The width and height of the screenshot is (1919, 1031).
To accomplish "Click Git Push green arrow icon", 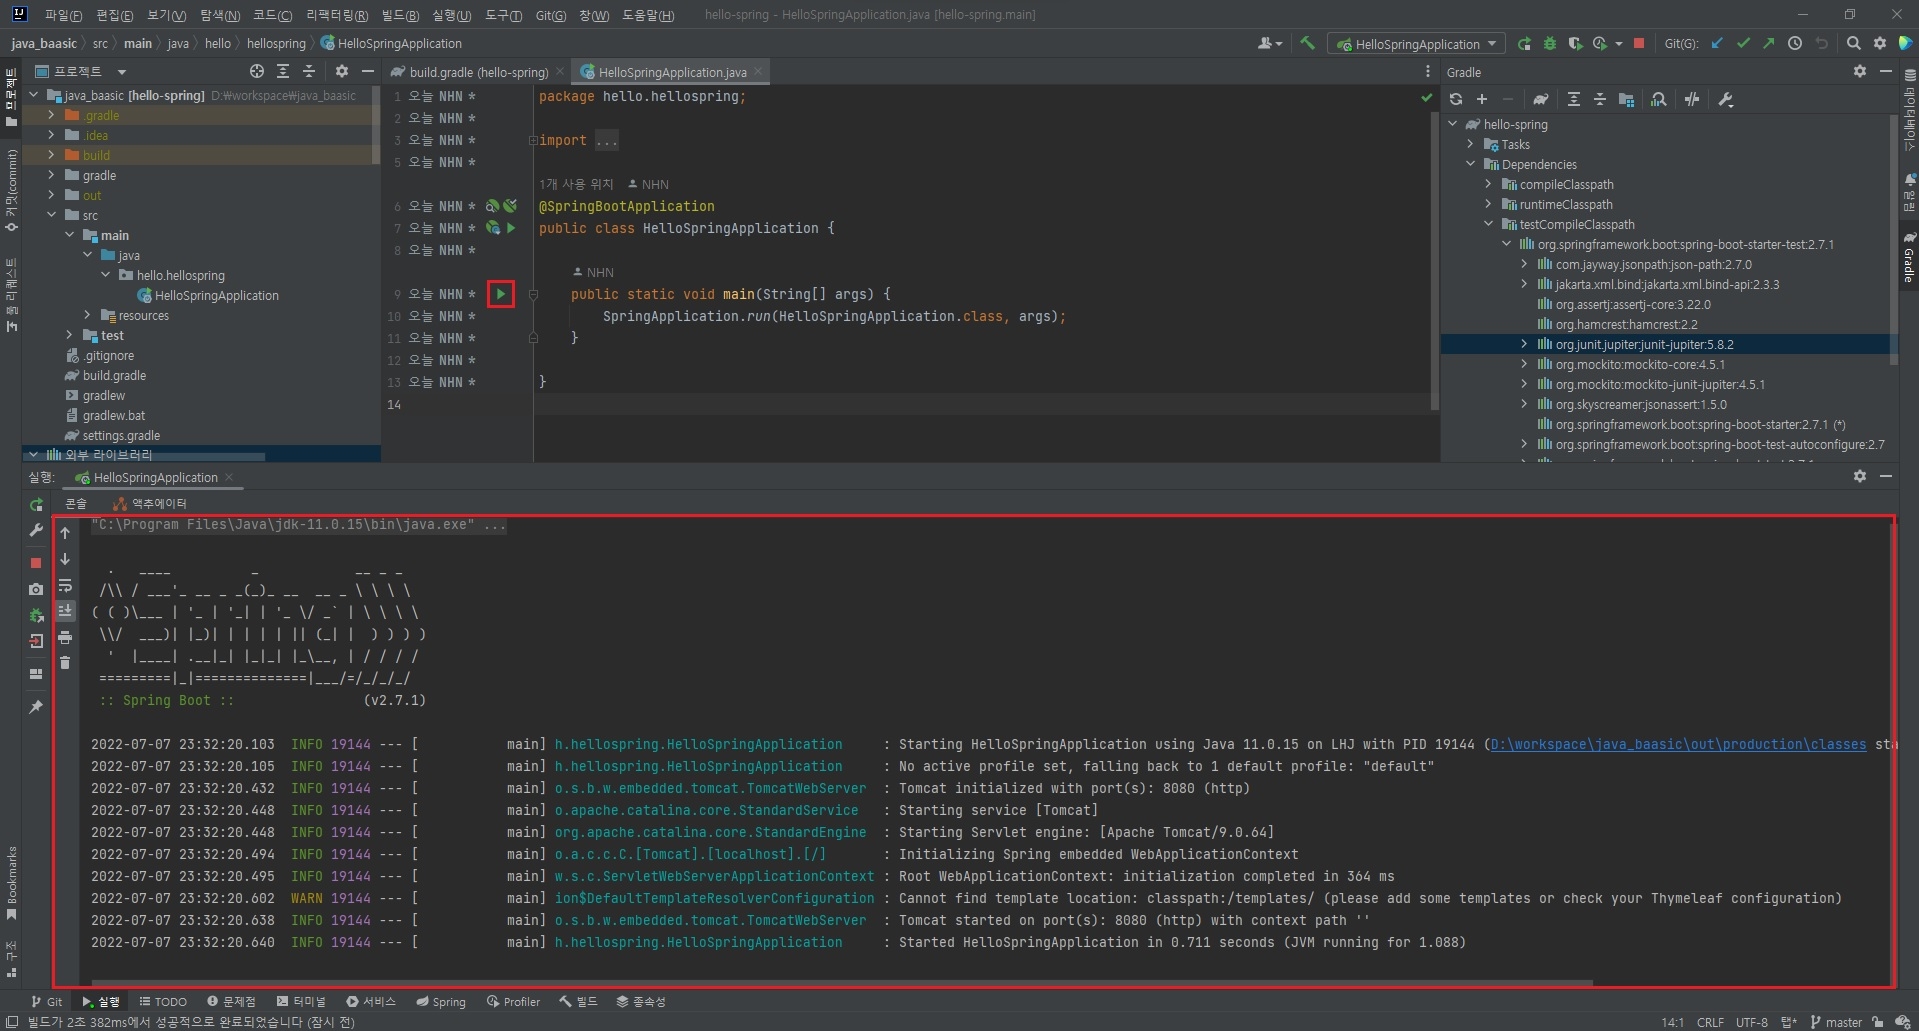I will pyautogui.click(x=1768, y=43).
